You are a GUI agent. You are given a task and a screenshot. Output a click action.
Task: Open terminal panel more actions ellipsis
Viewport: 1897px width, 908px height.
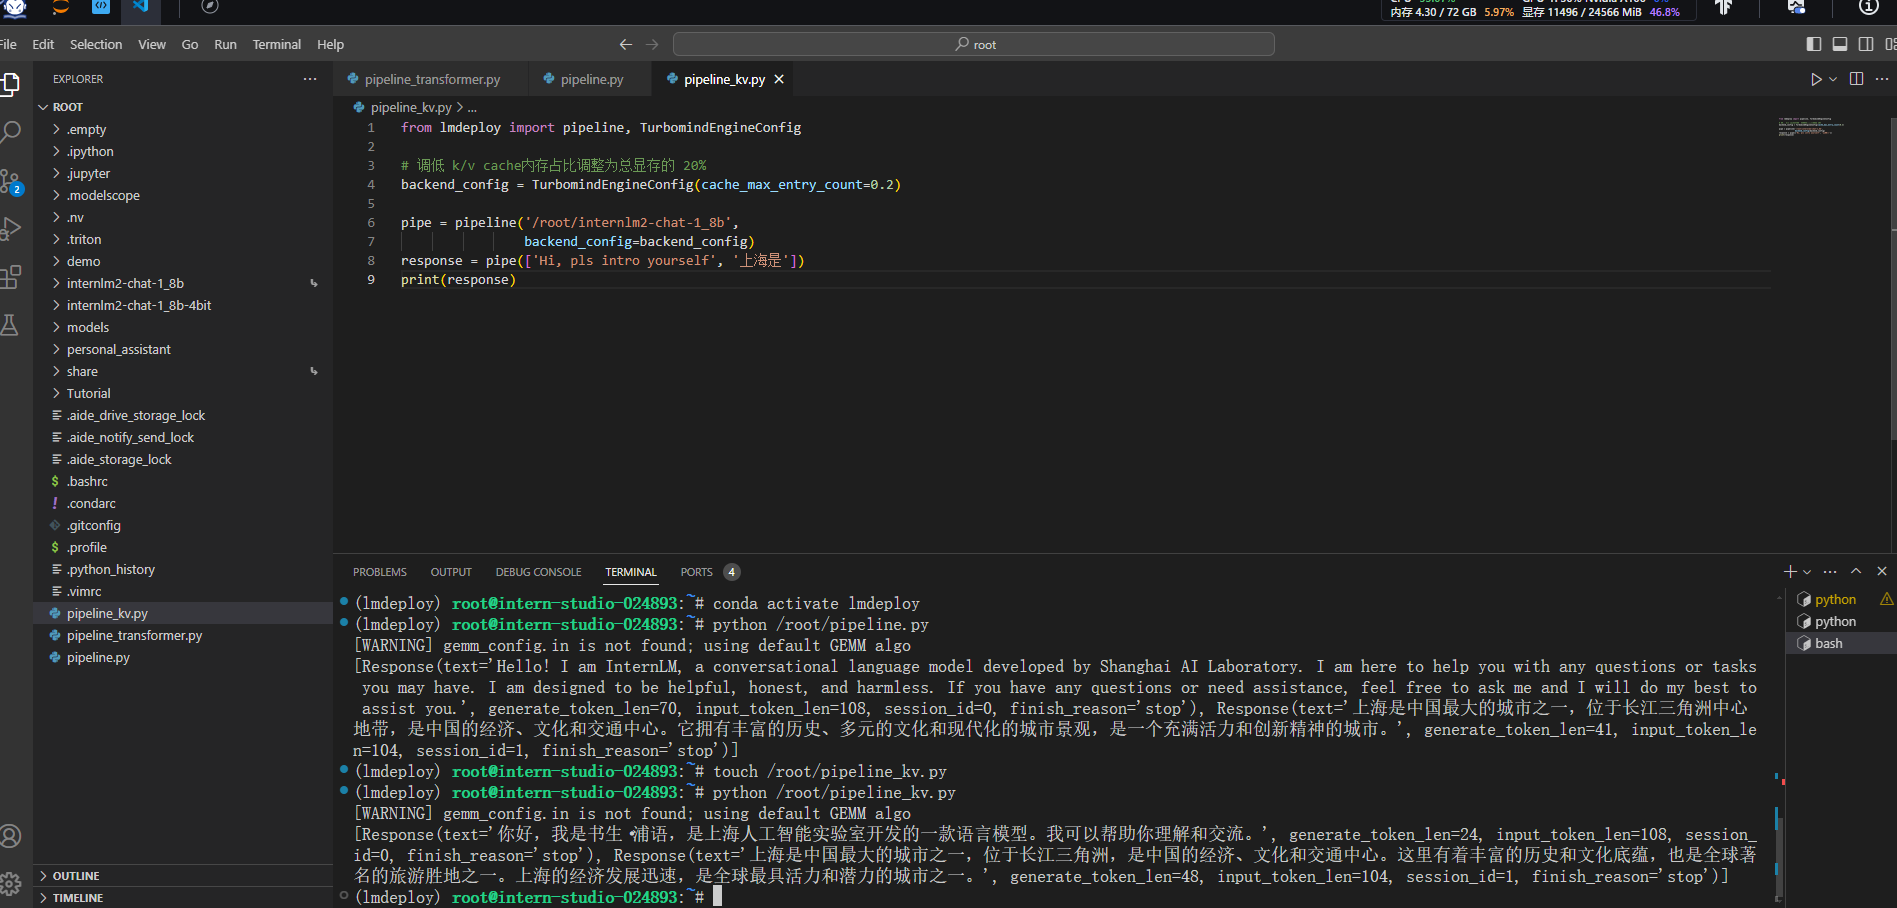(x=1830, y=571)
